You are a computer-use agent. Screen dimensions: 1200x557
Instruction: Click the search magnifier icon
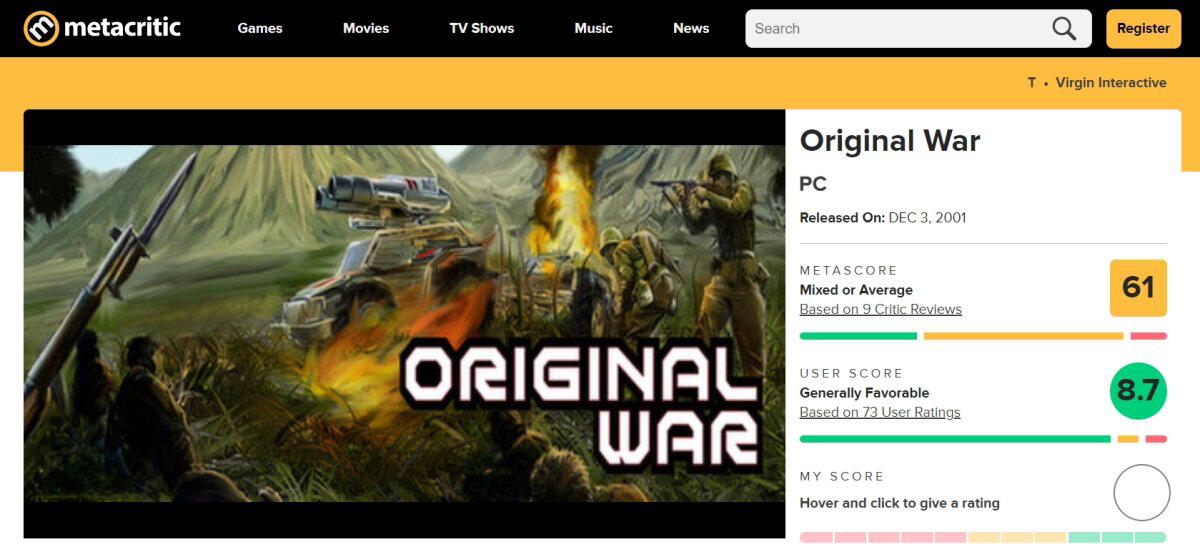pos(1064,29)
